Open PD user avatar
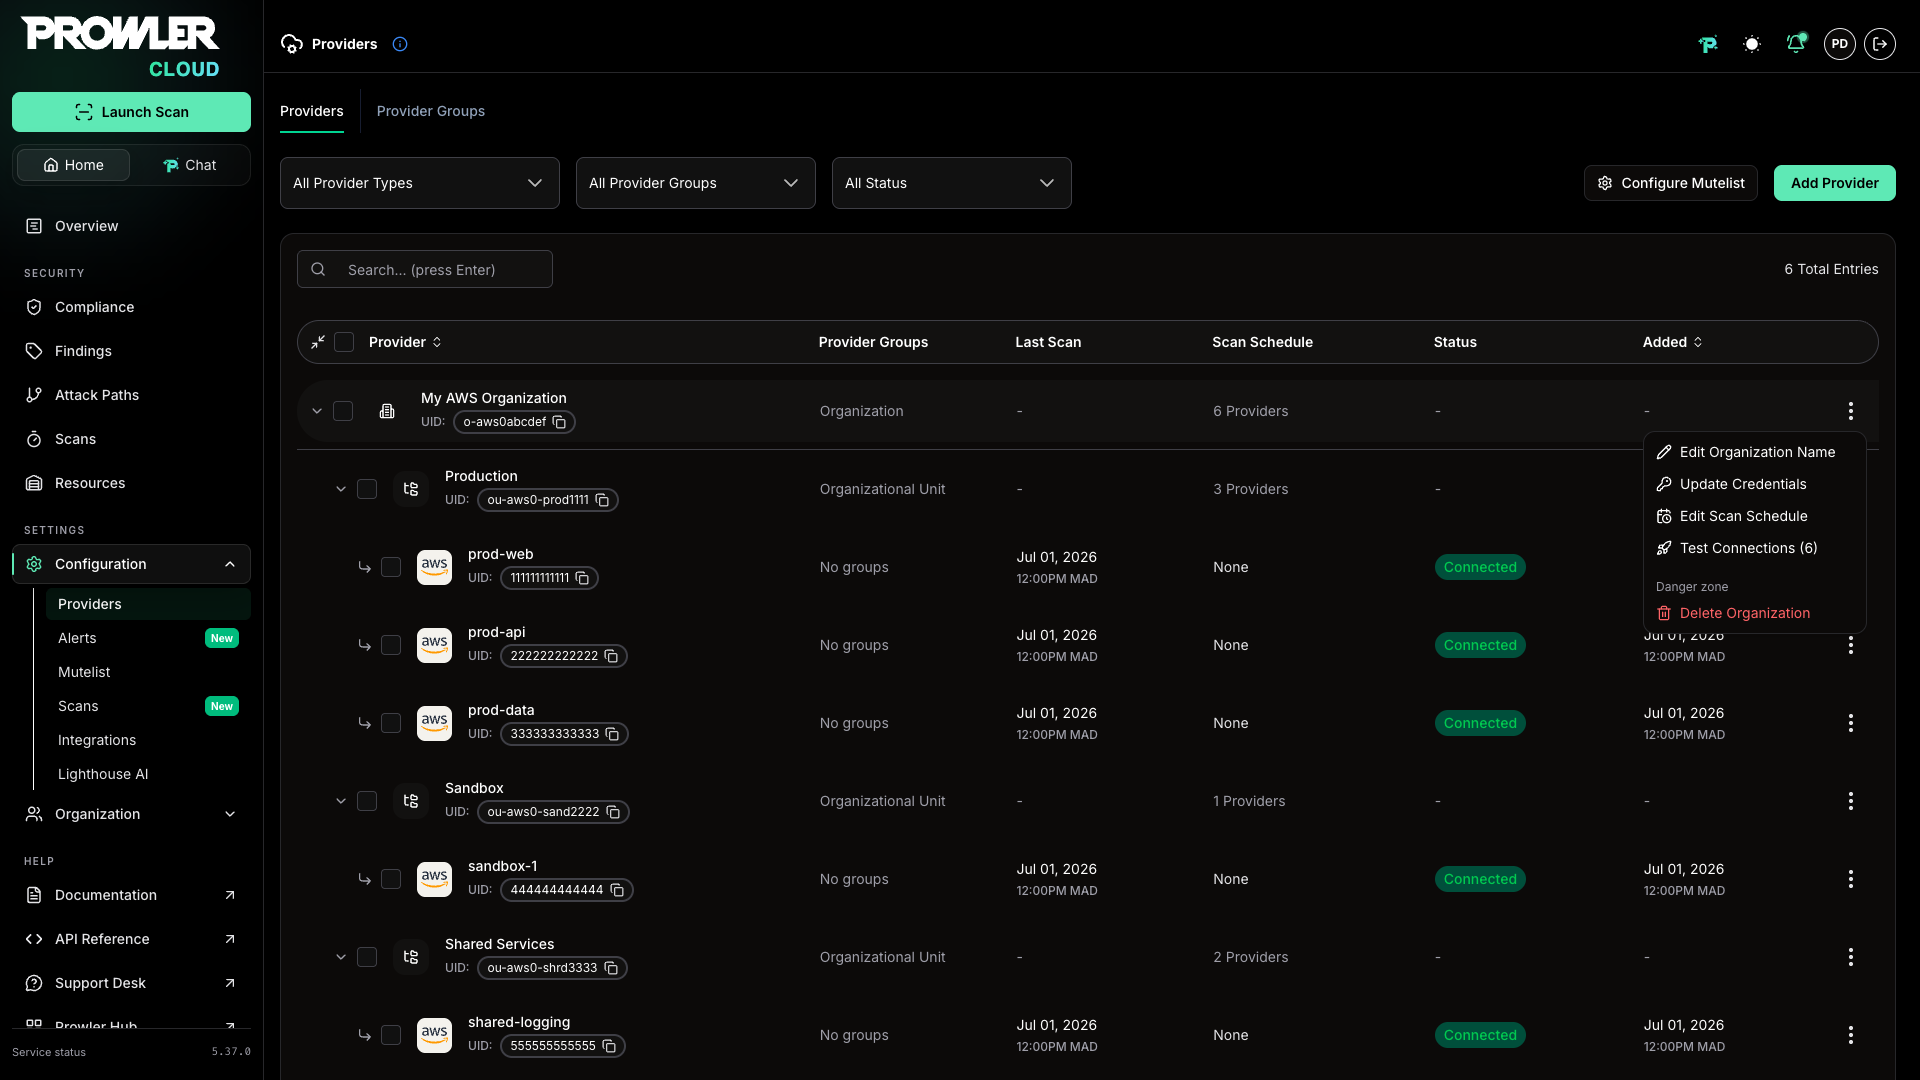Viewport: 1920px width, 1080px height. click(x=1840, y=44)
